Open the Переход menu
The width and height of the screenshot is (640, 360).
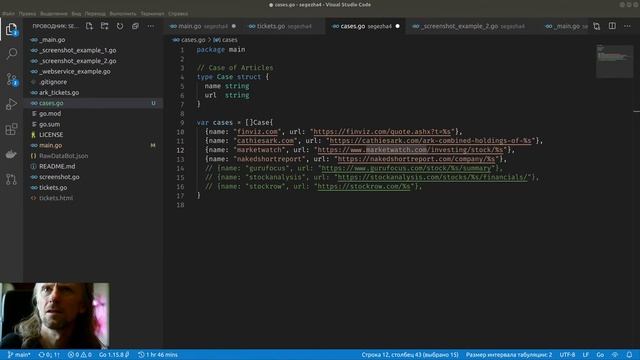click(95, 13)
